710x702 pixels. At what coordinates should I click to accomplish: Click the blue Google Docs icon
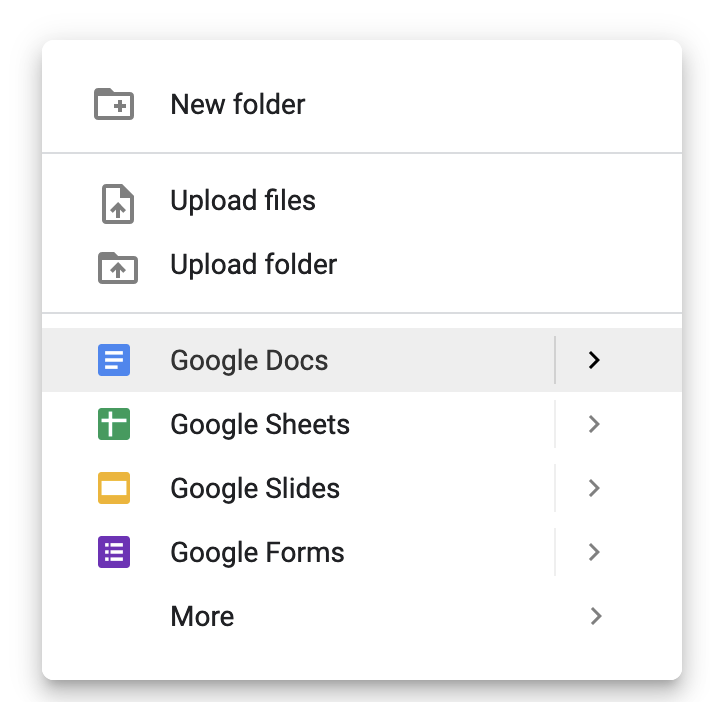[x=114, y=360]
